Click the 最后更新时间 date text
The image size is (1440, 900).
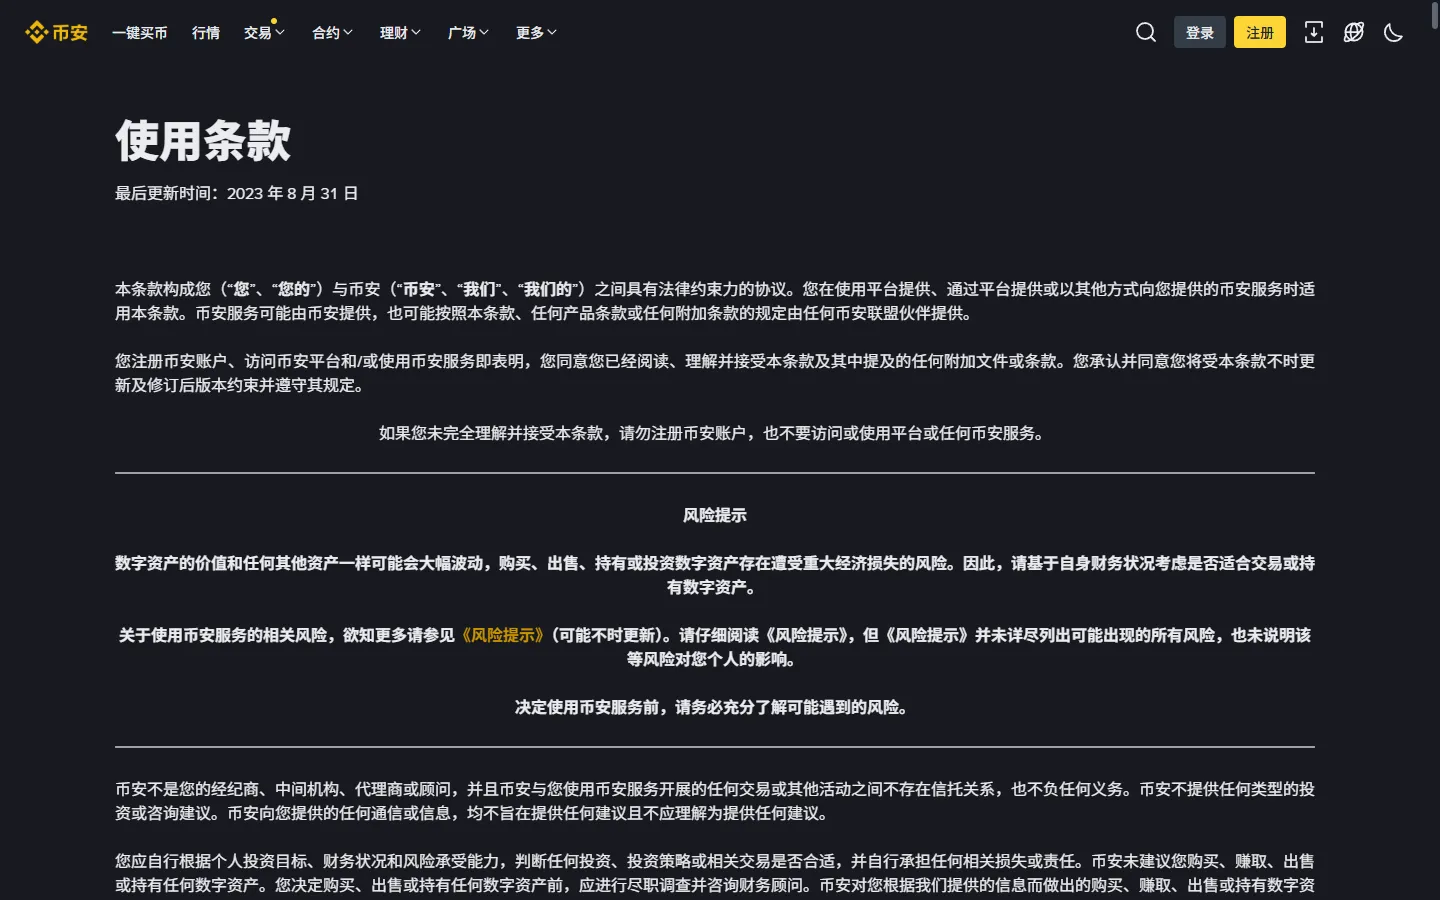click(x=237, y=193)
